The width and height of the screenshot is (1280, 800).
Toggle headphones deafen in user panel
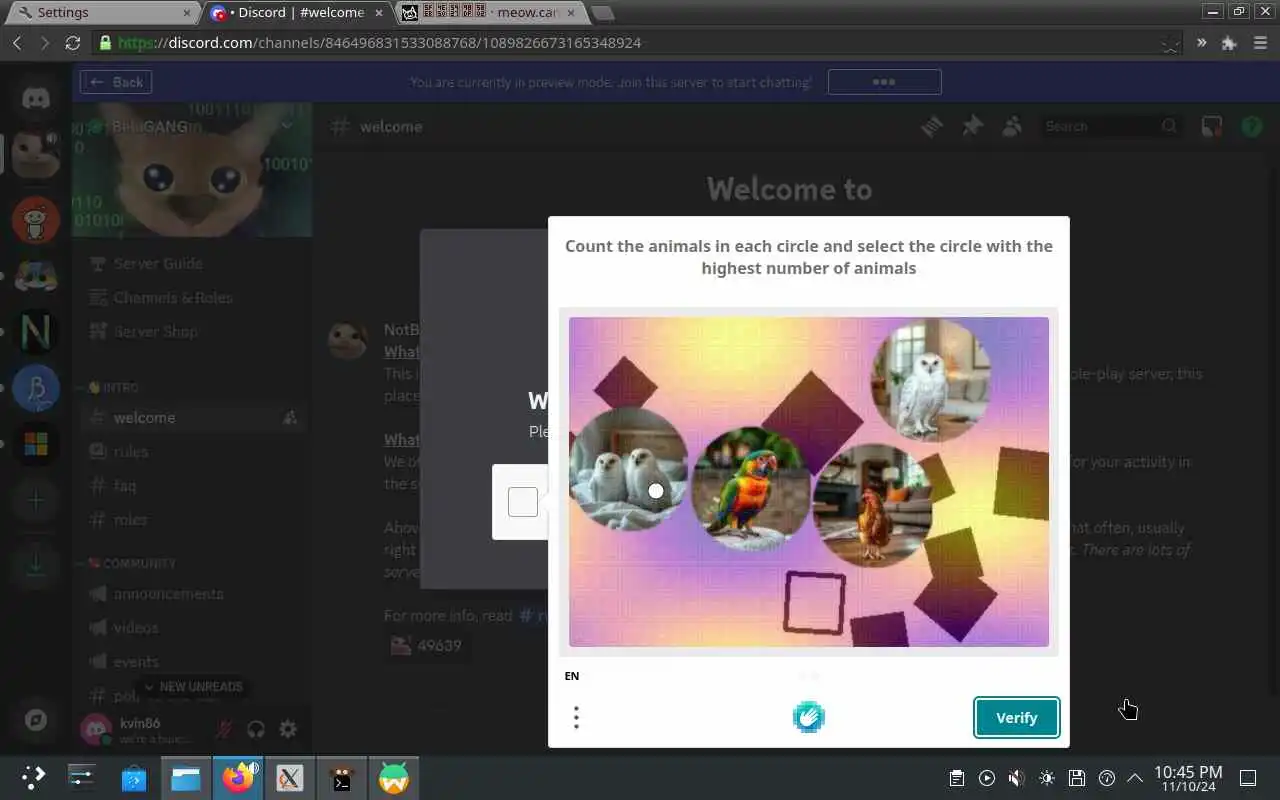tap(256, 729)
